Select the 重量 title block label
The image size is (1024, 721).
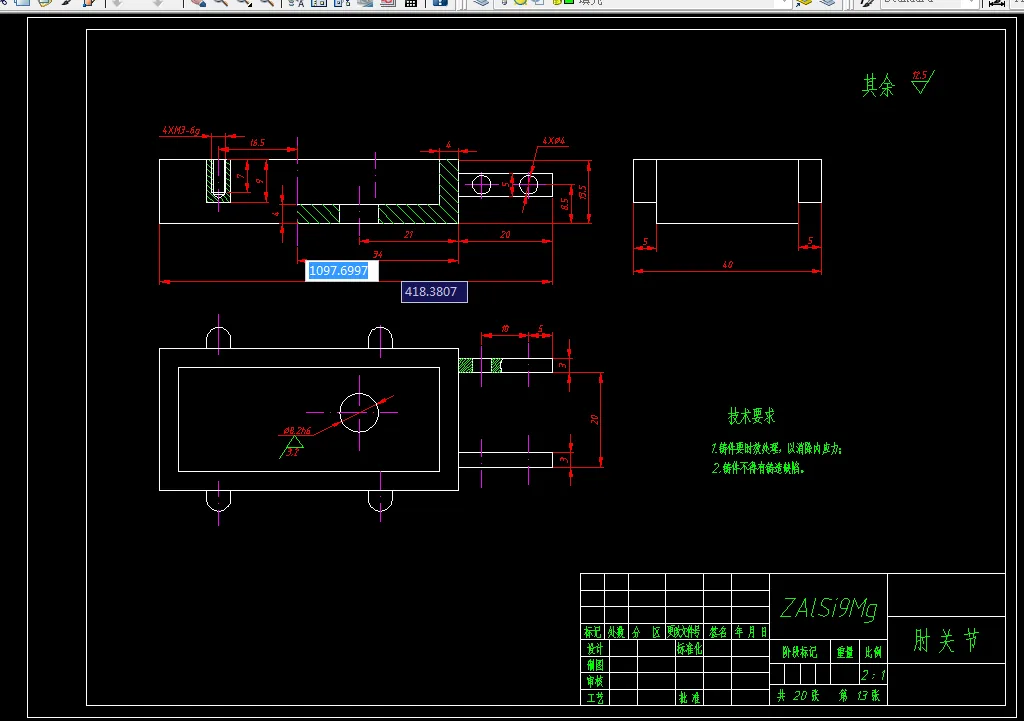[845, 652]
